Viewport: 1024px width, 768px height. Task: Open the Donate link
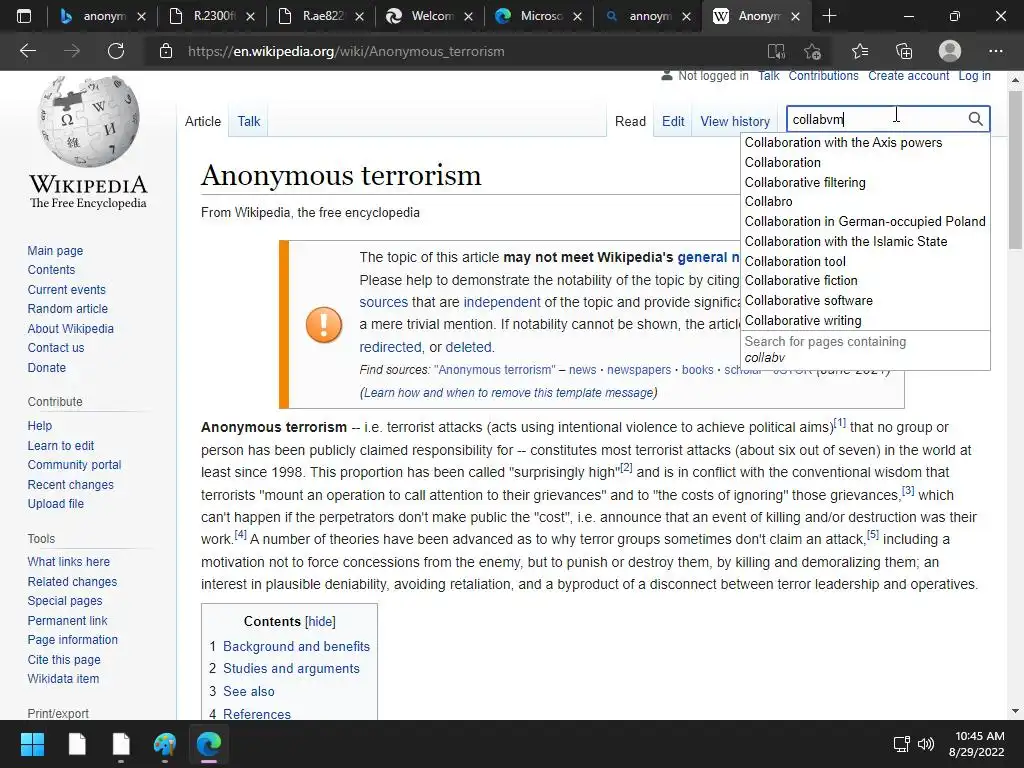click(46, 368)
